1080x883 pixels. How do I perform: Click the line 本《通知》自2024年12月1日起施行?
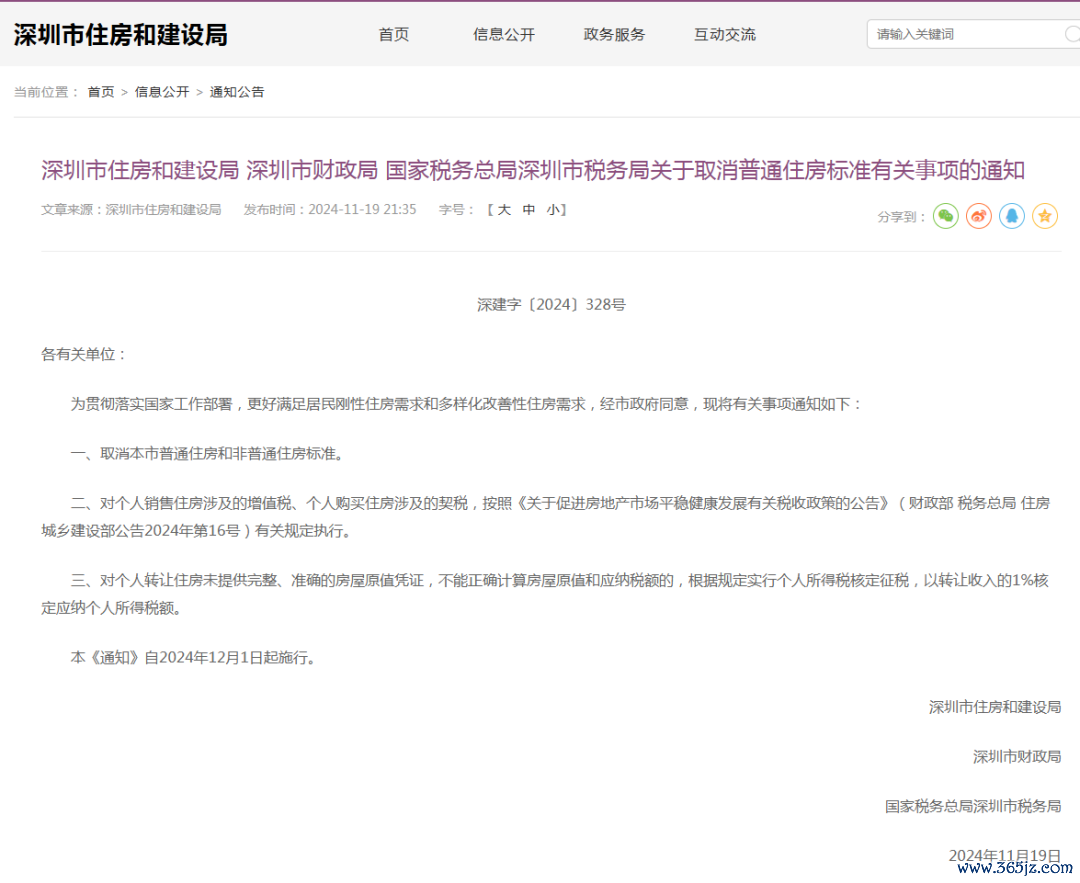[x=194, y=658]
